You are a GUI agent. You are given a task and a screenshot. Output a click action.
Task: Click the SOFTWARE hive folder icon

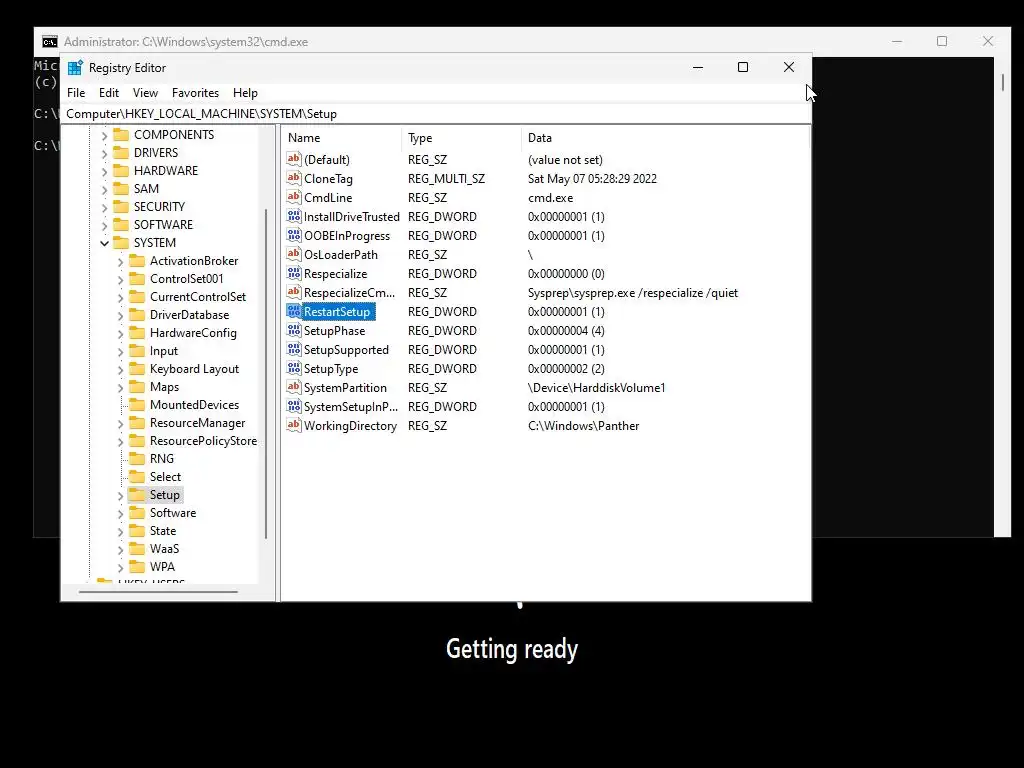[x=121, y=225]
